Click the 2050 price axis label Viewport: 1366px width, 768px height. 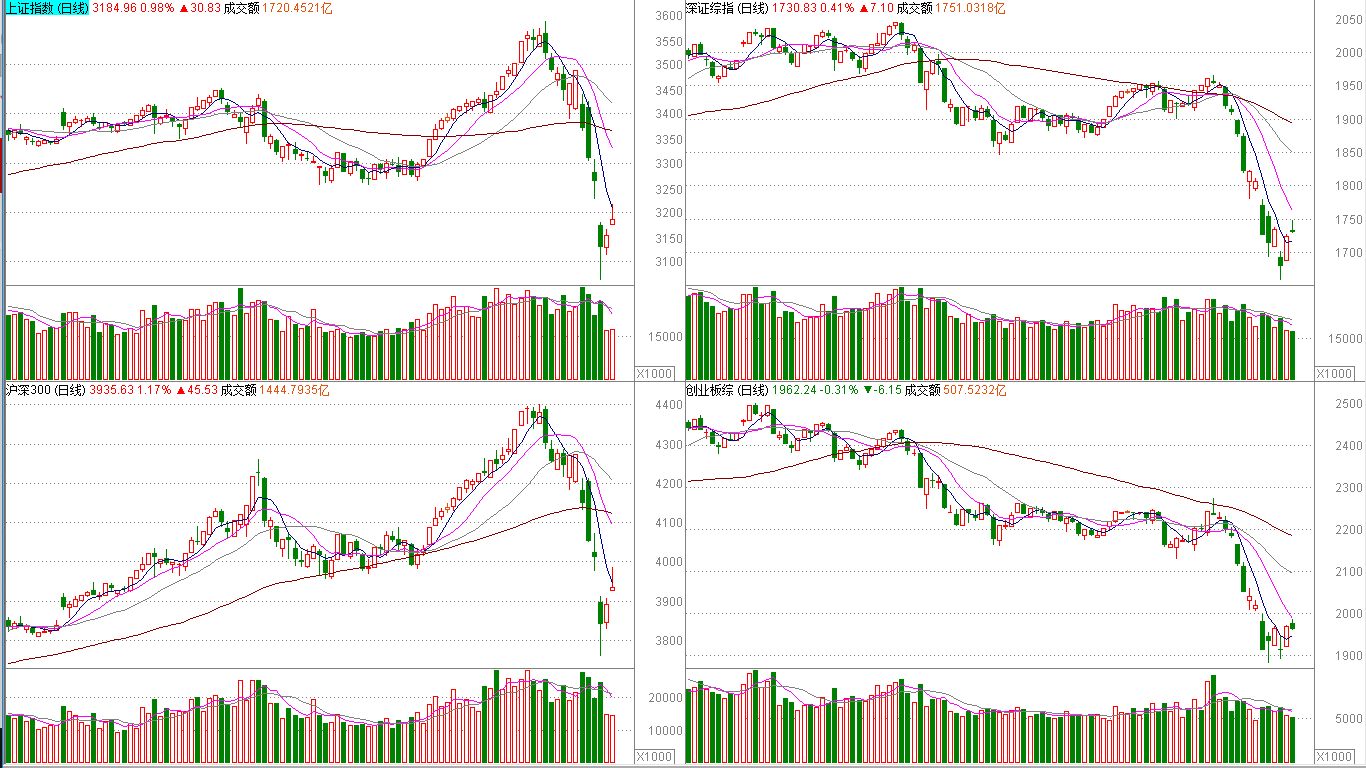pyautogui.click(x=1349, y=21)
